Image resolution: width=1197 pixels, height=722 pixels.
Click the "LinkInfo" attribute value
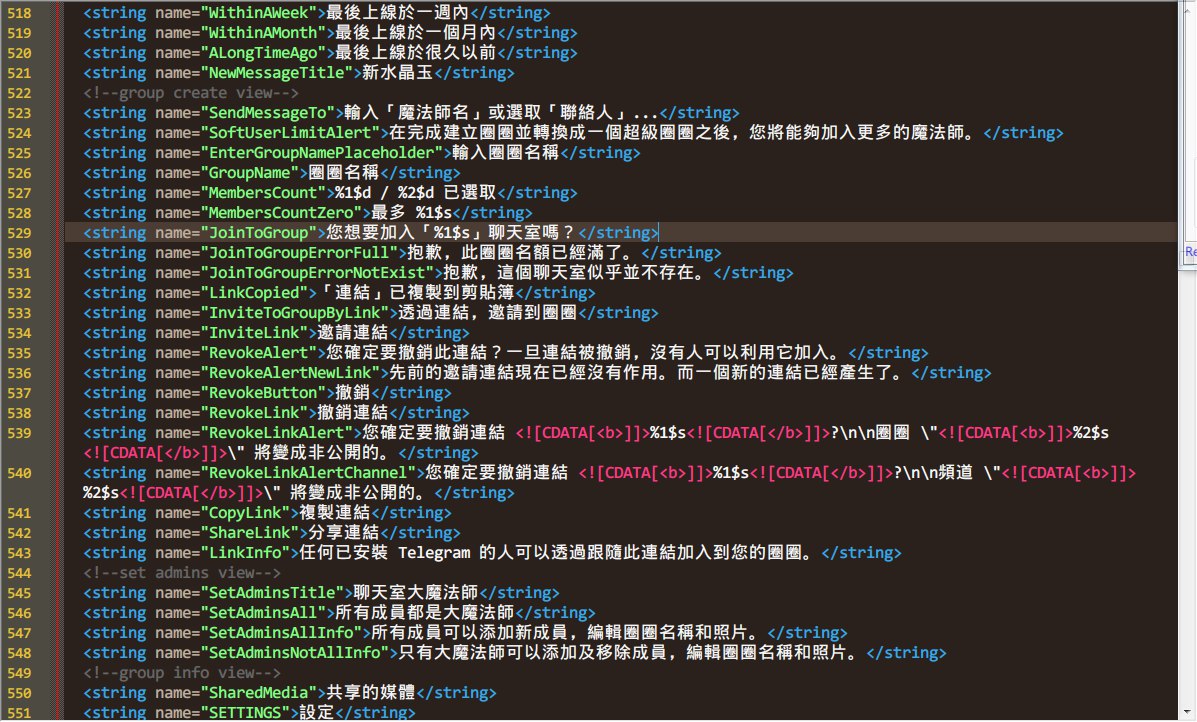coord(245,553)
